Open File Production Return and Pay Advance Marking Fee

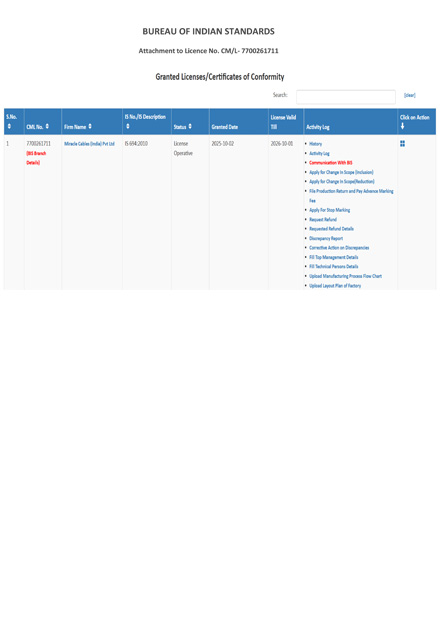click(351, 195)
